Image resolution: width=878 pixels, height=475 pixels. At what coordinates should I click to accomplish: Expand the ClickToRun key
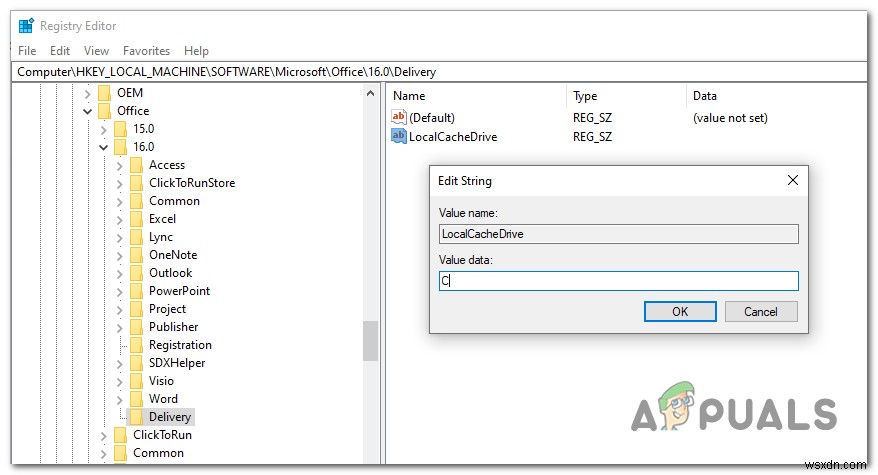point(104,435)
